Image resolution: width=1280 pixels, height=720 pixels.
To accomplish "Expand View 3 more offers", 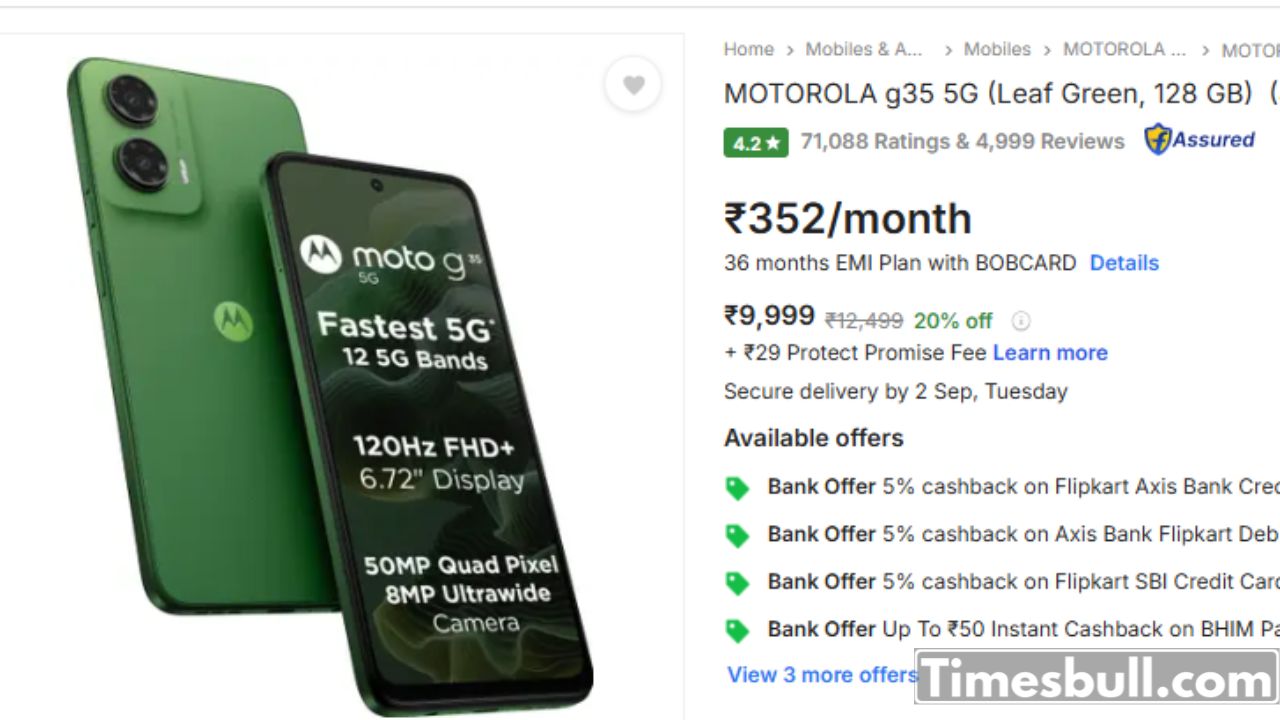I will pyautogui.click(x=822, y=675).
